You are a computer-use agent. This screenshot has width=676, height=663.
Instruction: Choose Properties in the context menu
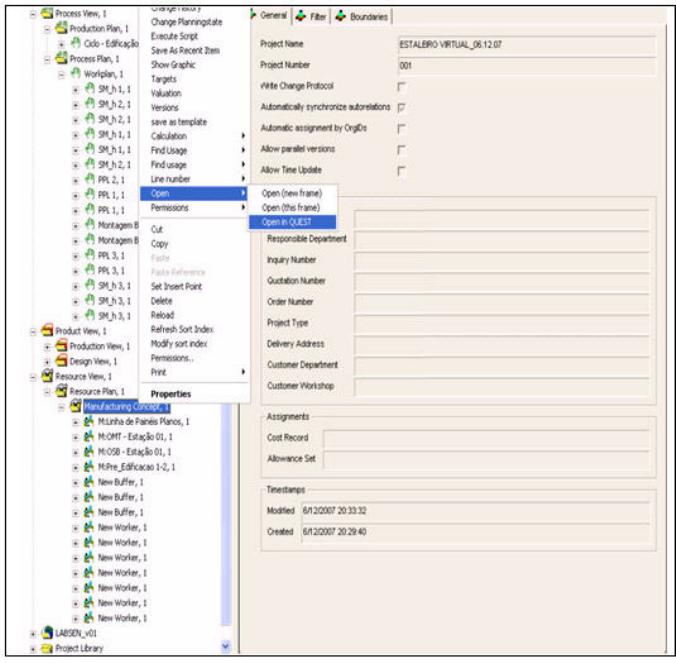(x=170, y=394)
